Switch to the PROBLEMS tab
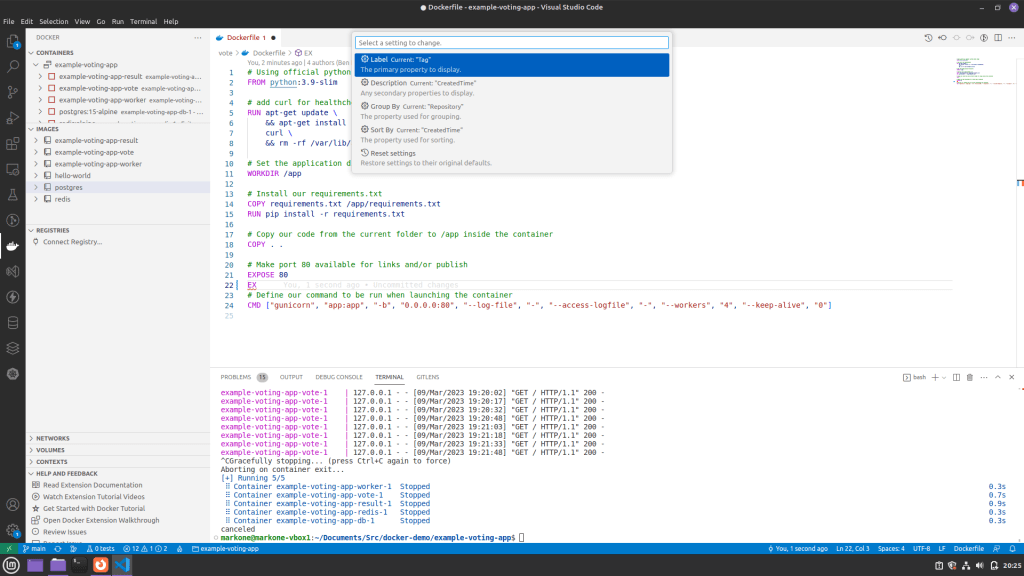1024x576 pixels. 236,377
